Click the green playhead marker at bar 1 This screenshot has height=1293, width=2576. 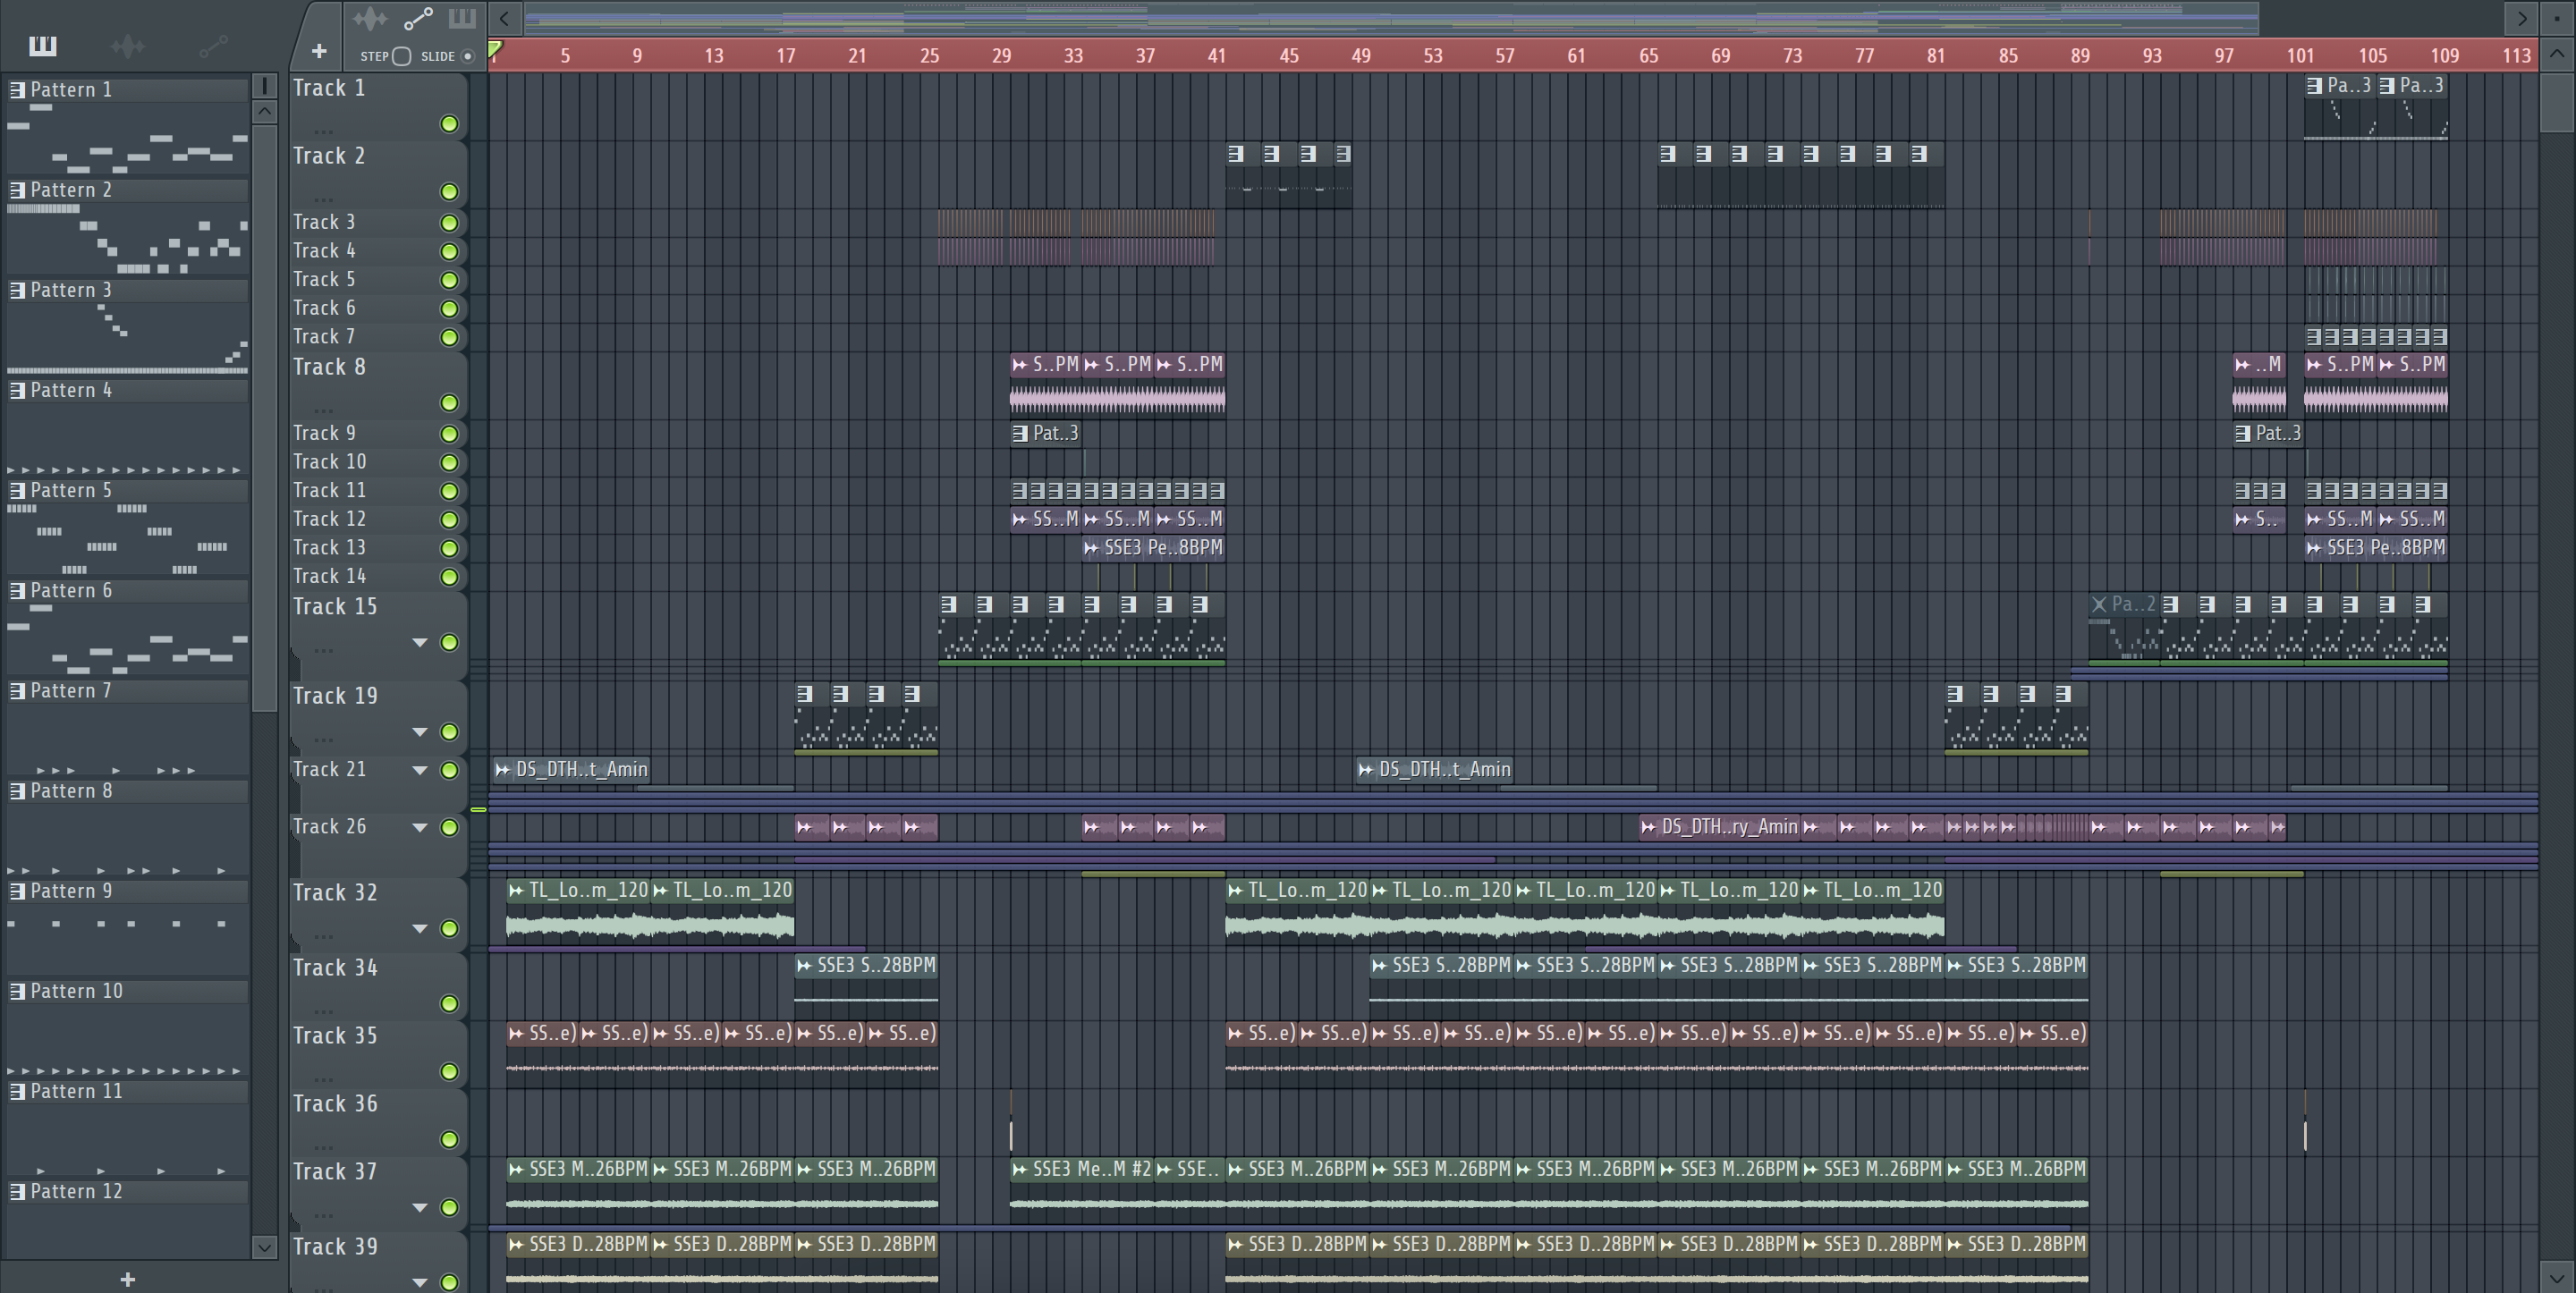(495, 48)
